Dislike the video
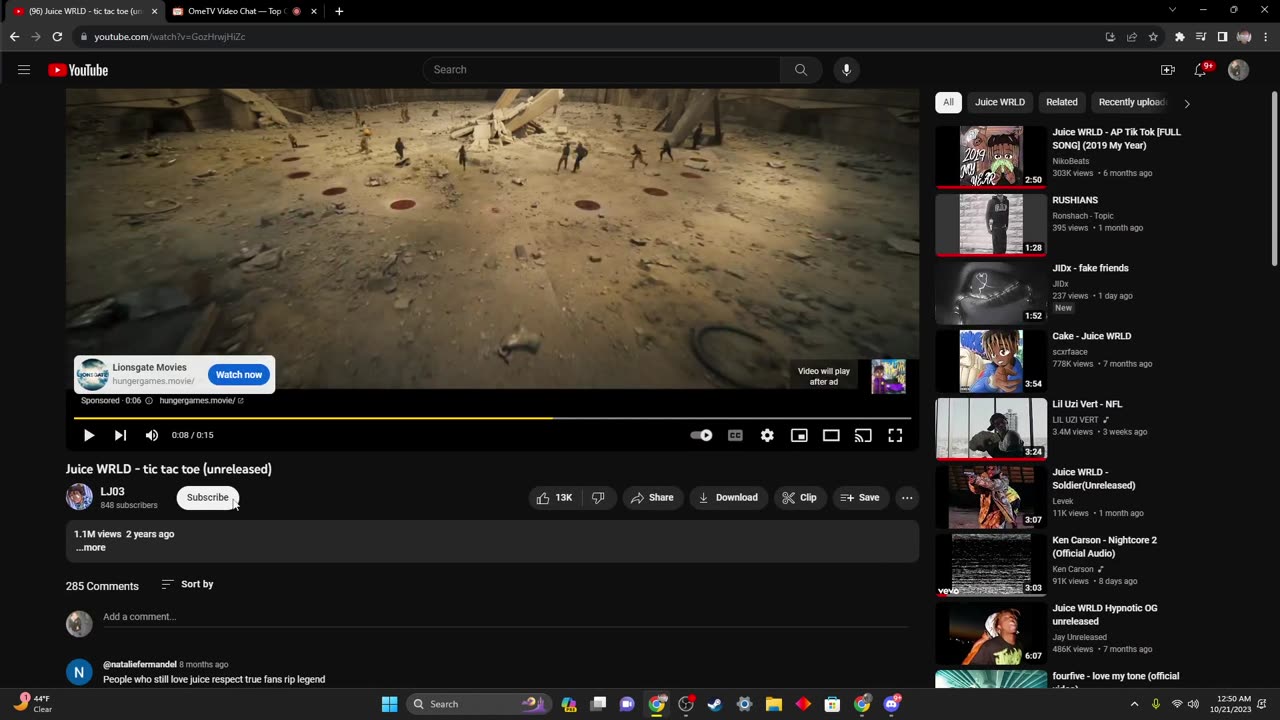 point(598,498)
